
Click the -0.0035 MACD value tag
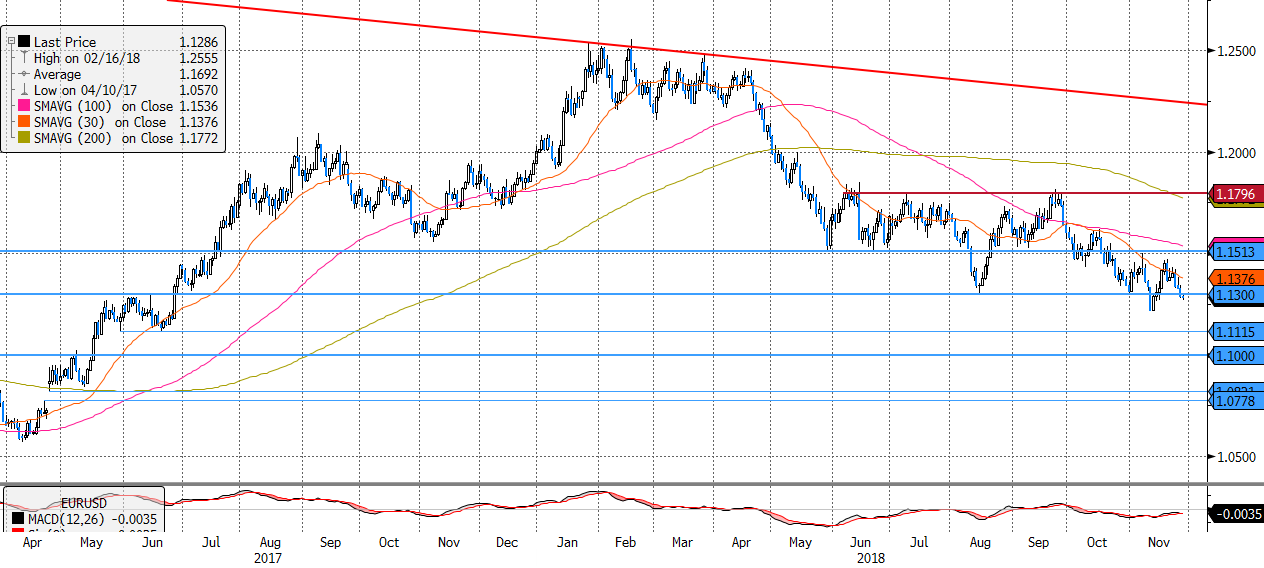coord(1236,514)
